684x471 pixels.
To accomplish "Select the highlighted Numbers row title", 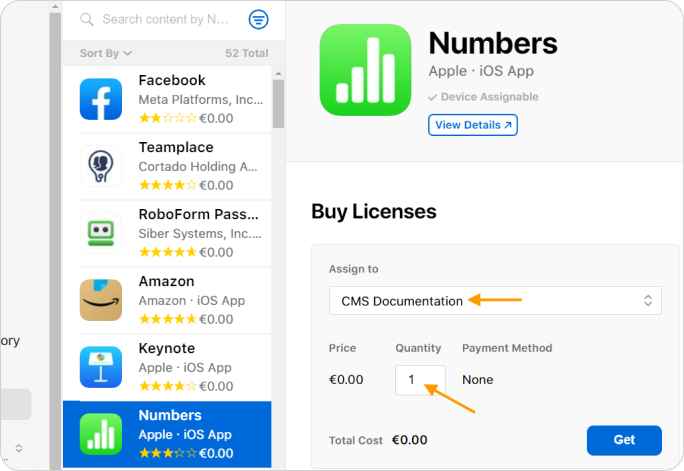I will (170, 416).
